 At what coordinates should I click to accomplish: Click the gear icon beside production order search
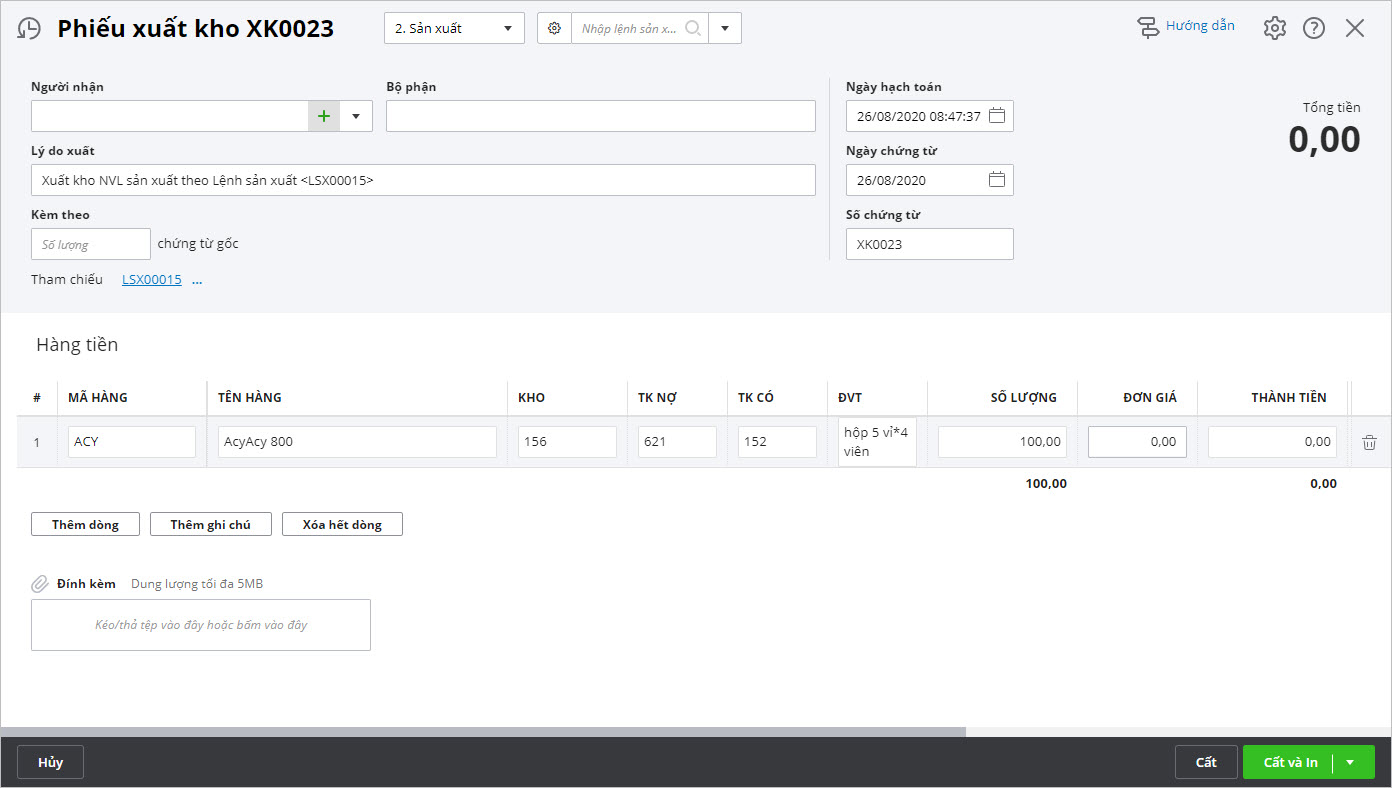[554, 28]
